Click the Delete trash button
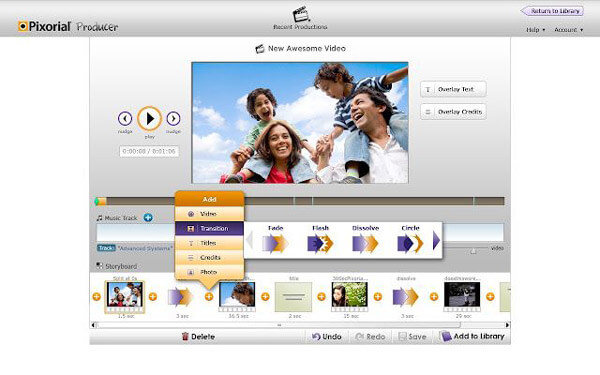 point(198,337)
